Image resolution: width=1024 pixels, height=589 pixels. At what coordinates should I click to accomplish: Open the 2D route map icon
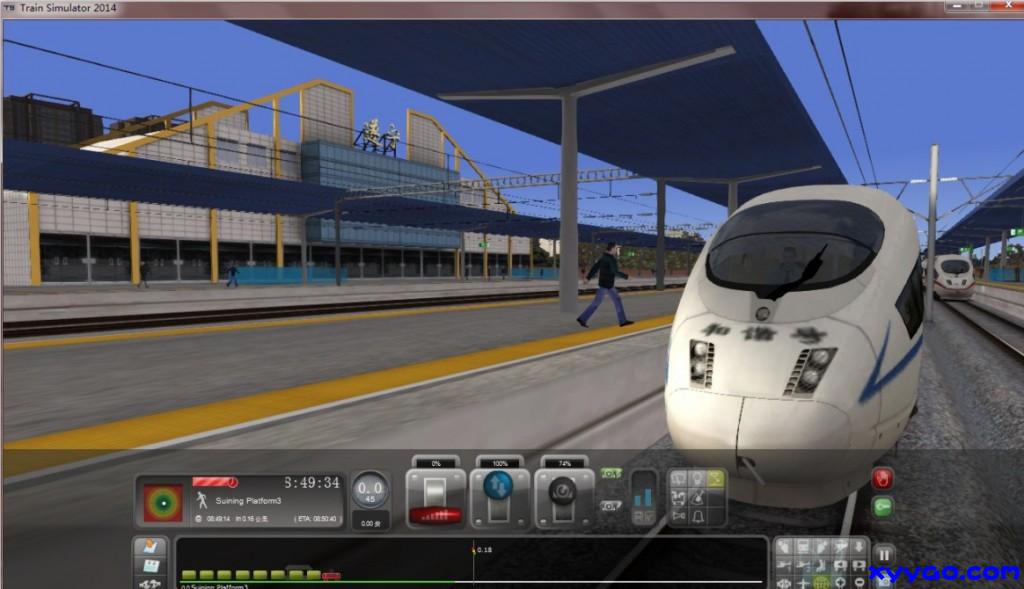150,566
